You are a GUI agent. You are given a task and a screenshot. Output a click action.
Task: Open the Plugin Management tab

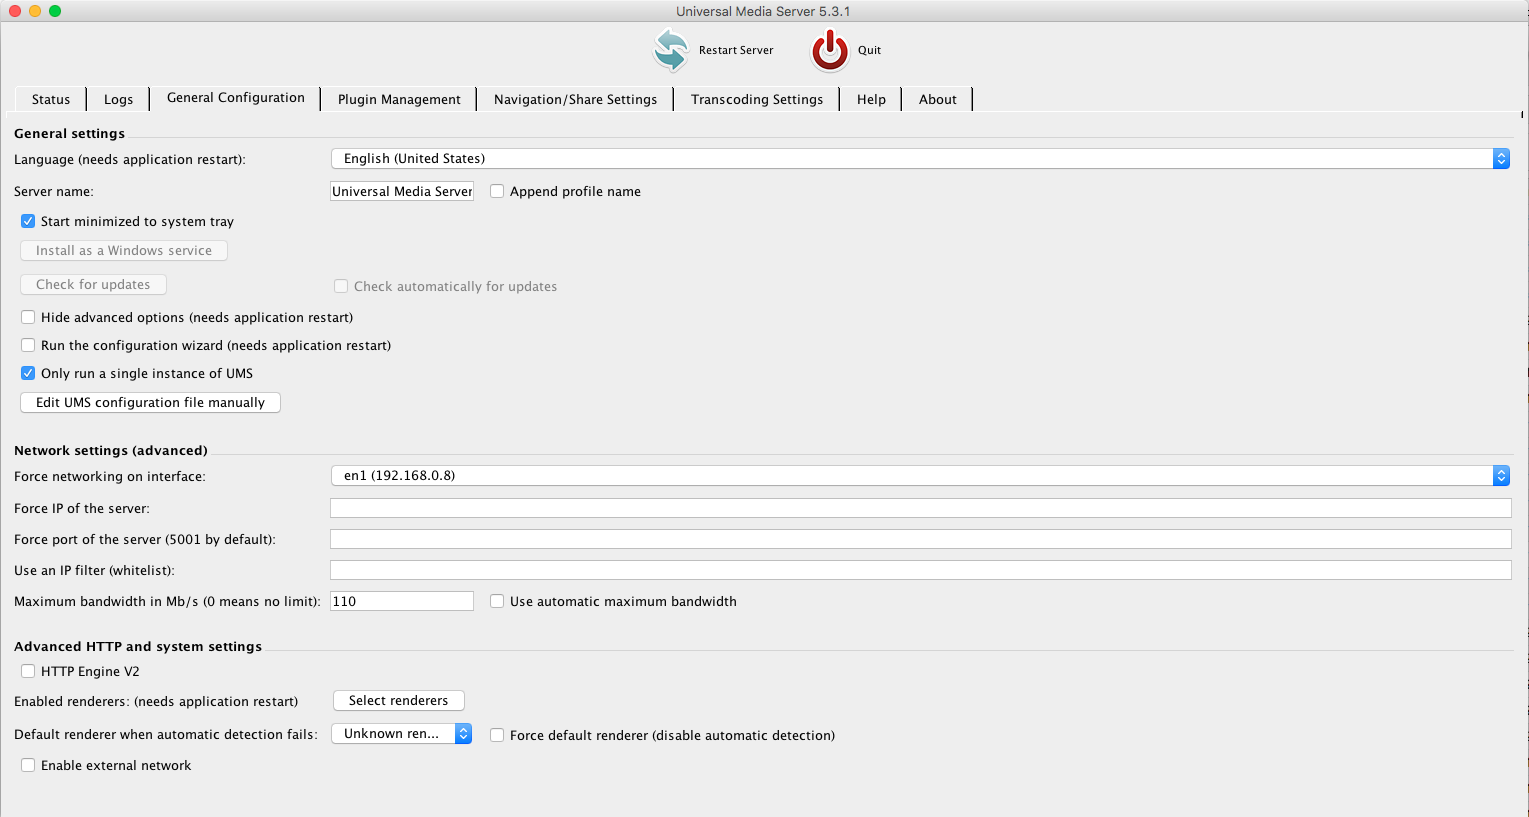[399, 99]
